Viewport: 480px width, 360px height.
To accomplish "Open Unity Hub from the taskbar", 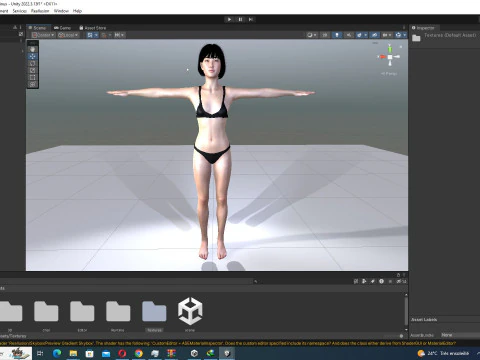I will tap(194, 353).
